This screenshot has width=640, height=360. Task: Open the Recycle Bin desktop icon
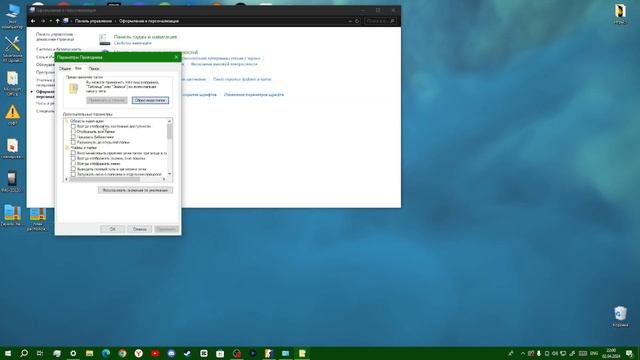620,316
